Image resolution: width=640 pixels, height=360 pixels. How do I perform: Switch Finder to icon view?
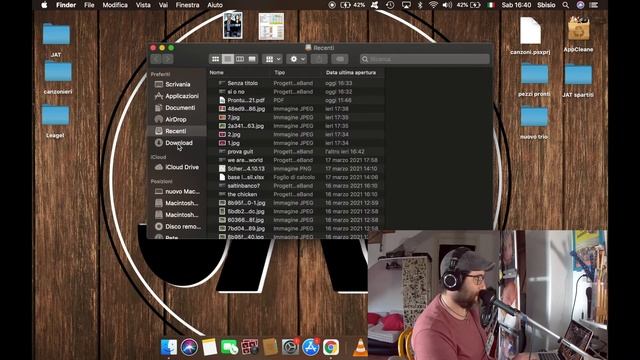coord(215,59)
